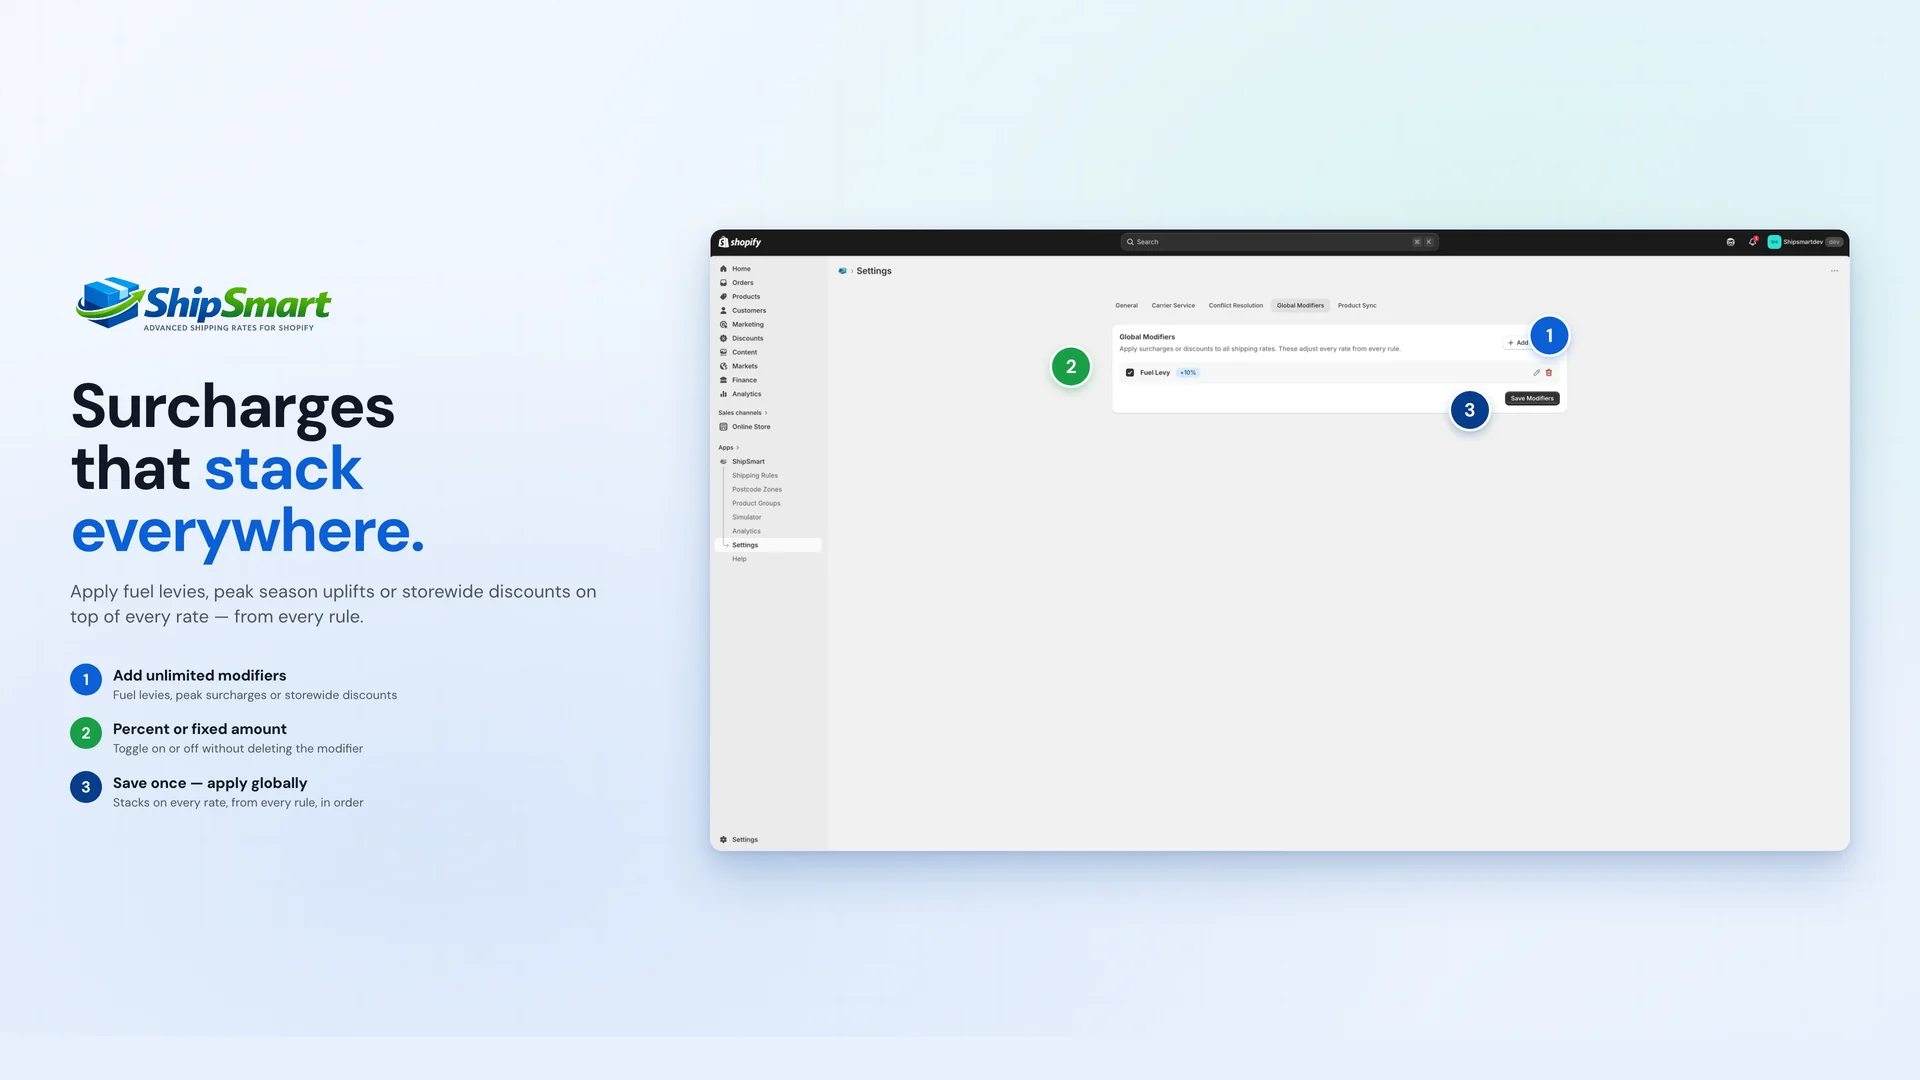Viewport: 1920px width, 1080px height.
Task: Open Analytics under the ShipSmart app
Action: click(x=746, y=532)
